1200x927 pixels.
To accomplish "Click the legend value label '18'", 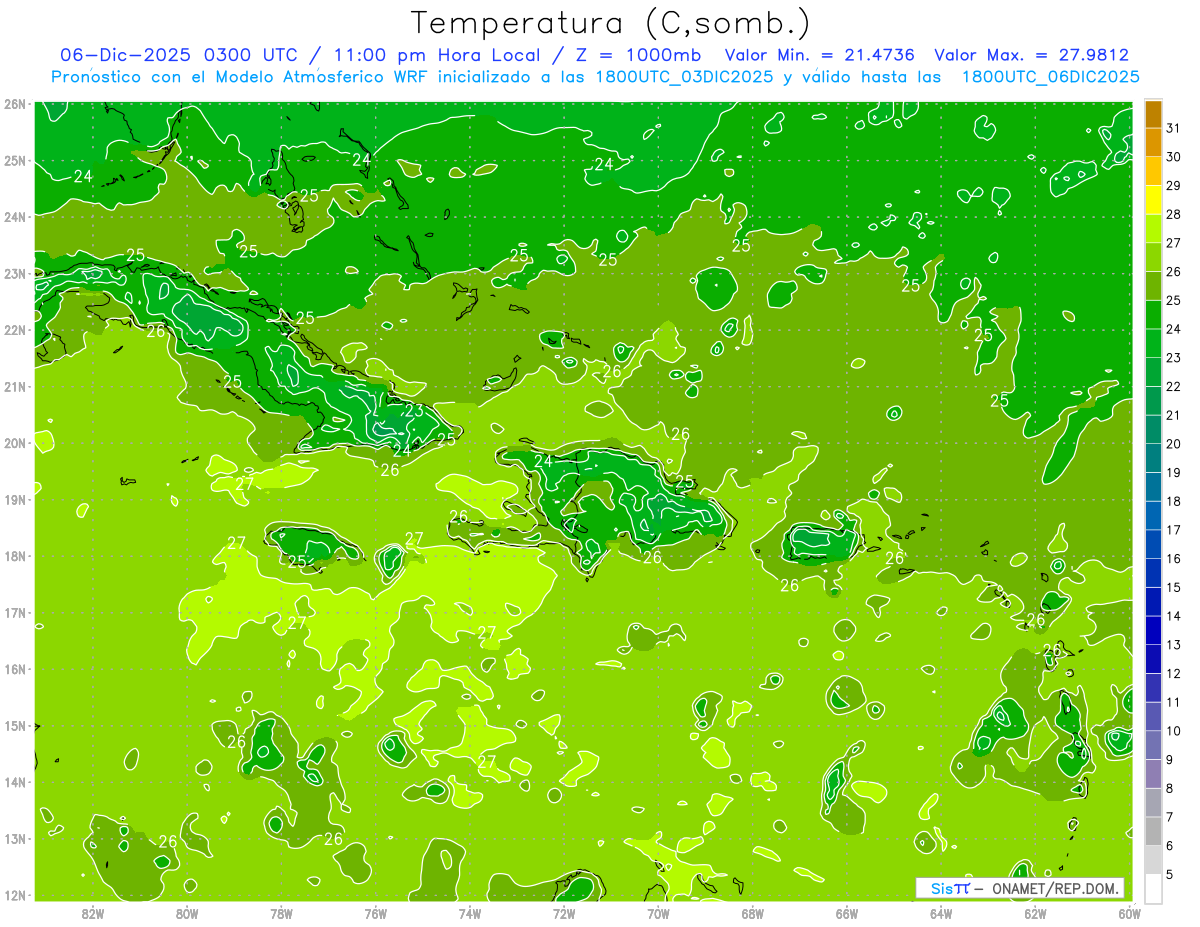I will (x=1173, y=501).
